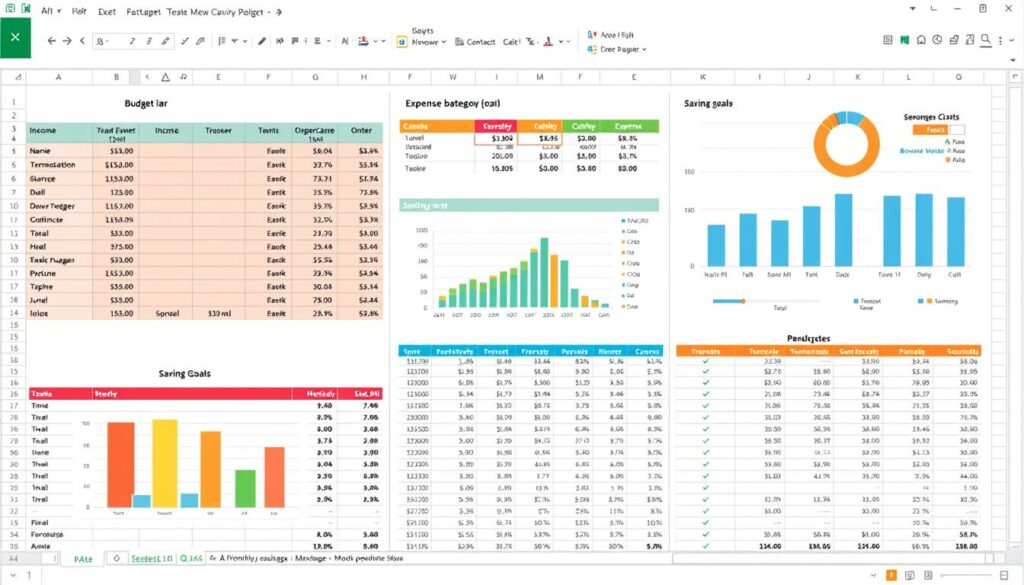Click the diamond add-sheet tab button

coord(116,558)
